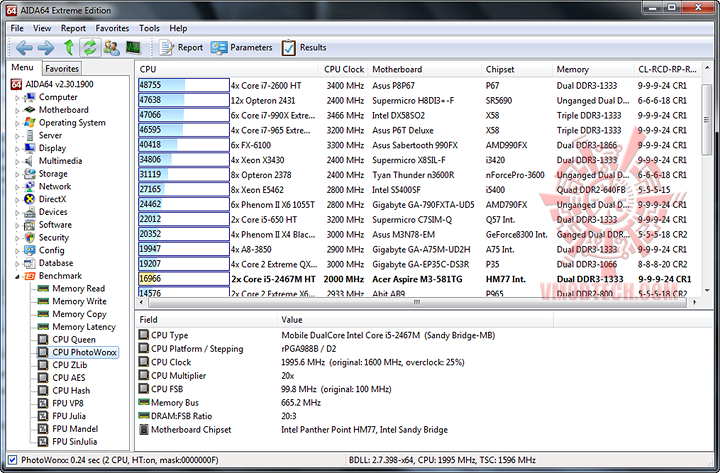This screenshot has width=720, height=473.
Task: Select the Server tree icon
Action: [x=30, y=135]
